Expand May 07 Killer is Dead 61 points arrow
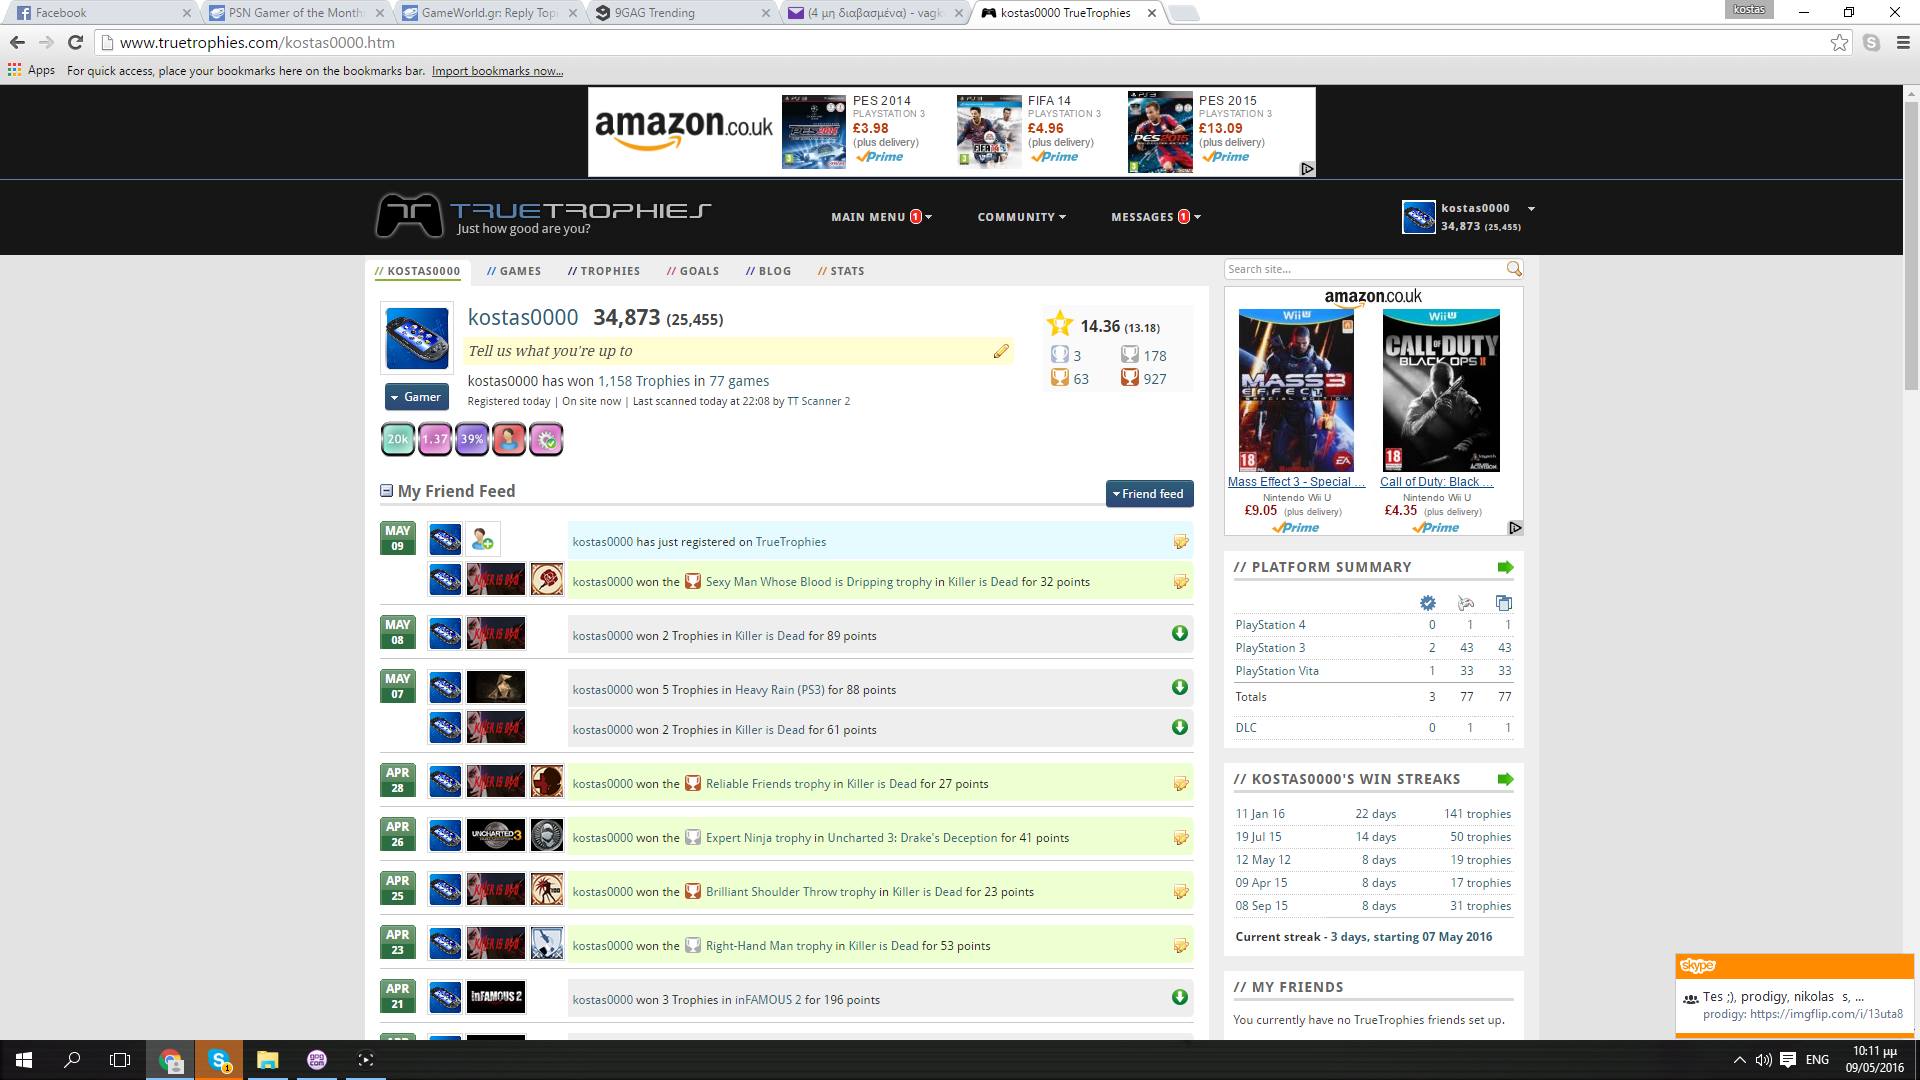Viewport: 1920px width, 1080px height. 1180,728
